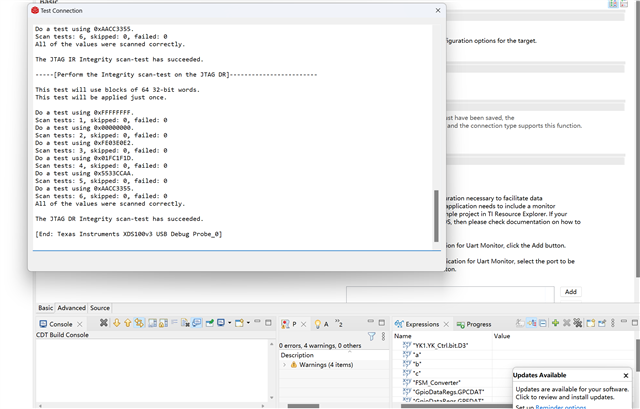Image resolution: width=640 pixels, height=409 pixels.
Task: Click the Add button for Uart Monitor
Action: pos(571,291)
